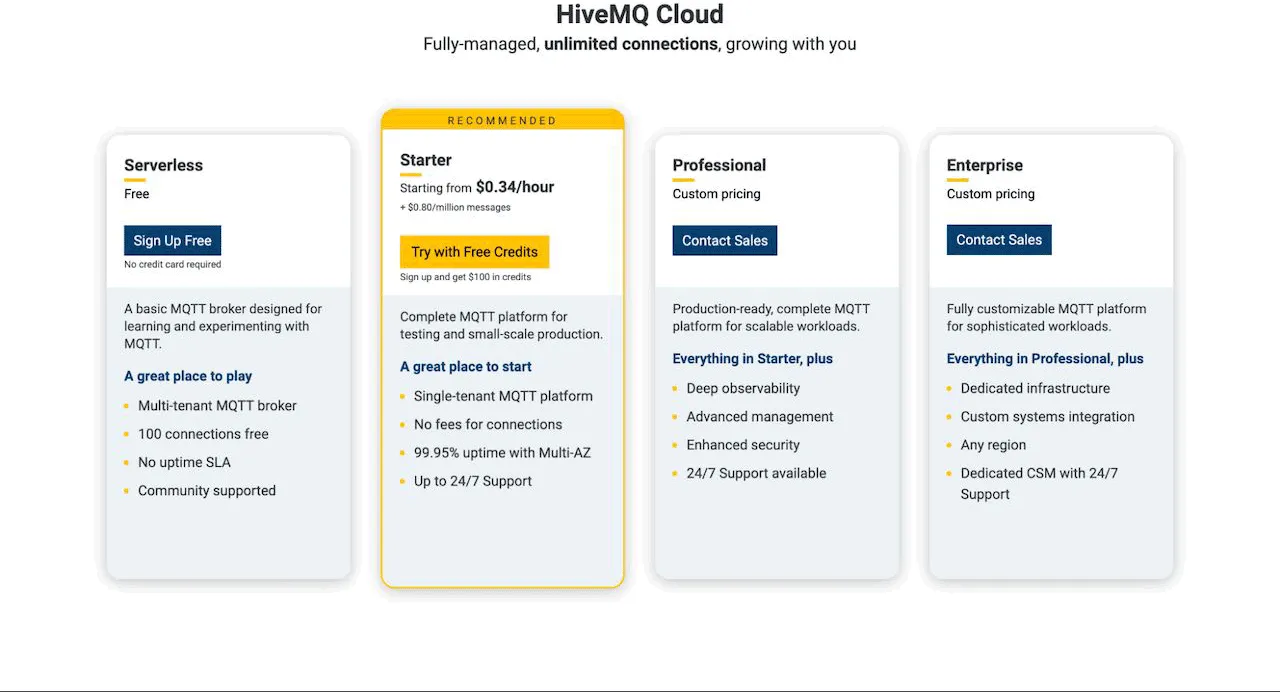1280x692 pixels.
Task: Click 'A basic MQTT broker designed' description
Action: click(x=223, y=326)
